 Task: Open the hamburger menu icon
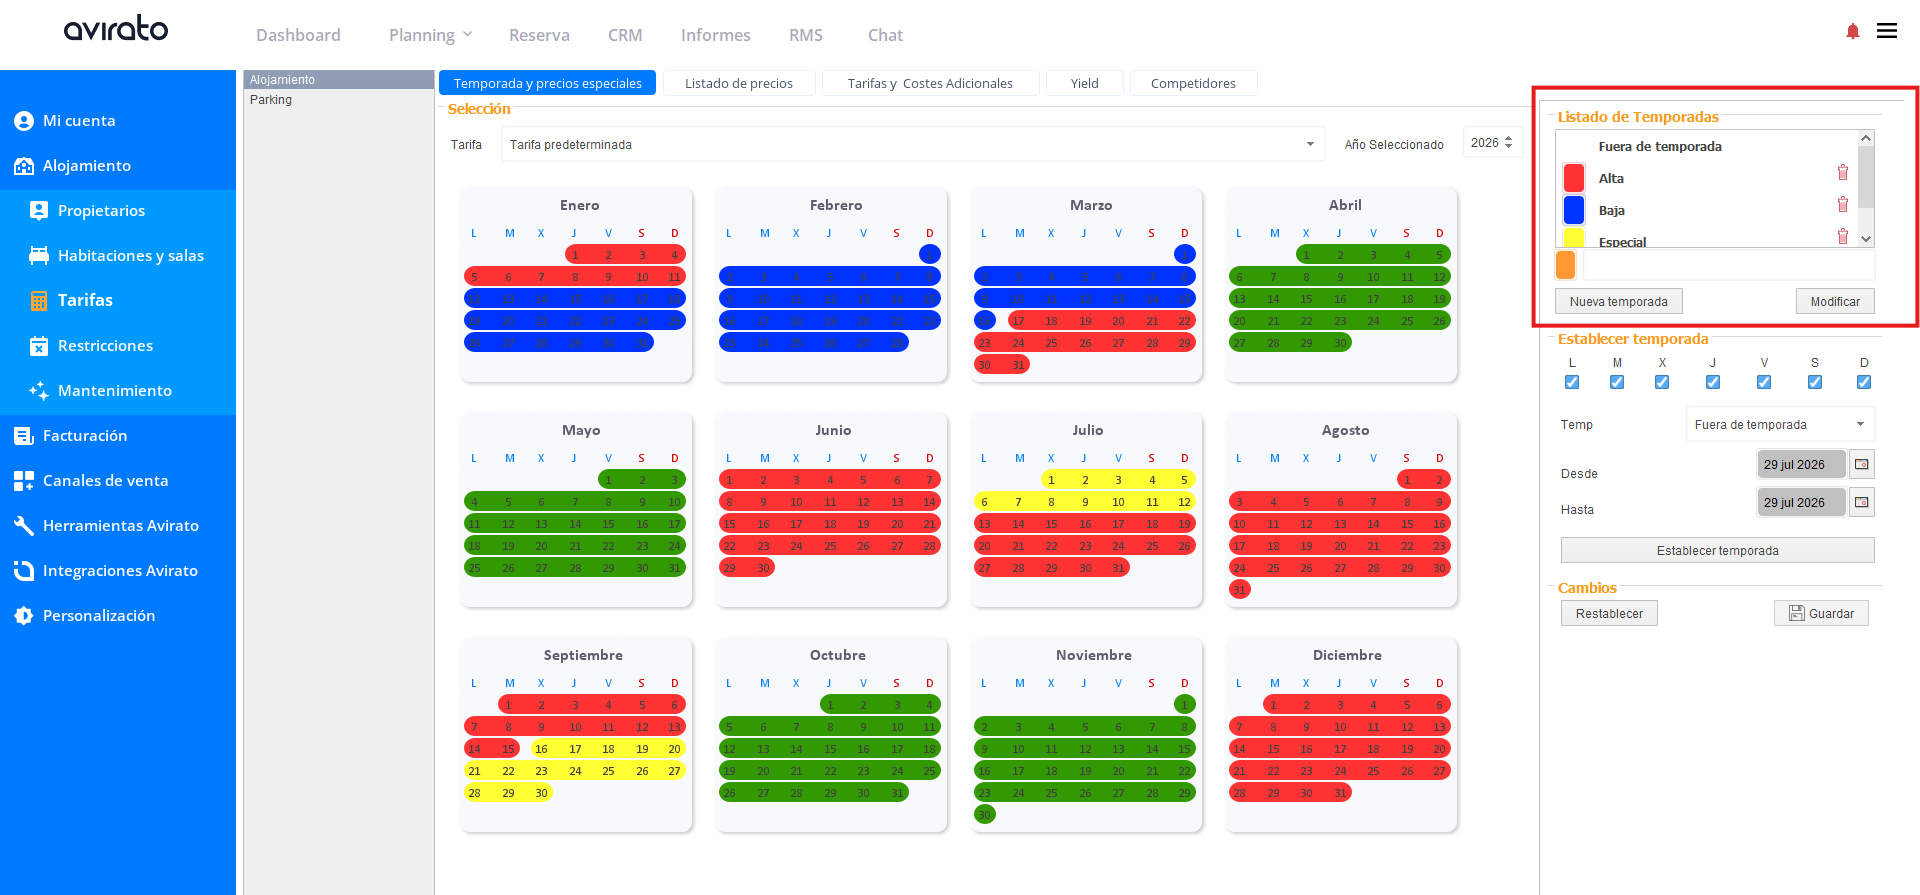1887,31
